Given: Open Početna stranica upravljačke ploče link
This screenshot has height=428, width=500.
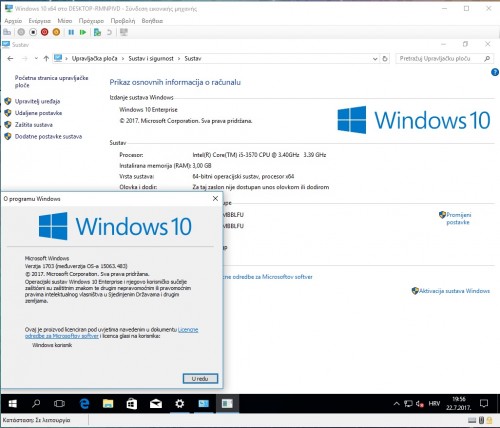Looking at the screenshot, I should click(51, 82).
